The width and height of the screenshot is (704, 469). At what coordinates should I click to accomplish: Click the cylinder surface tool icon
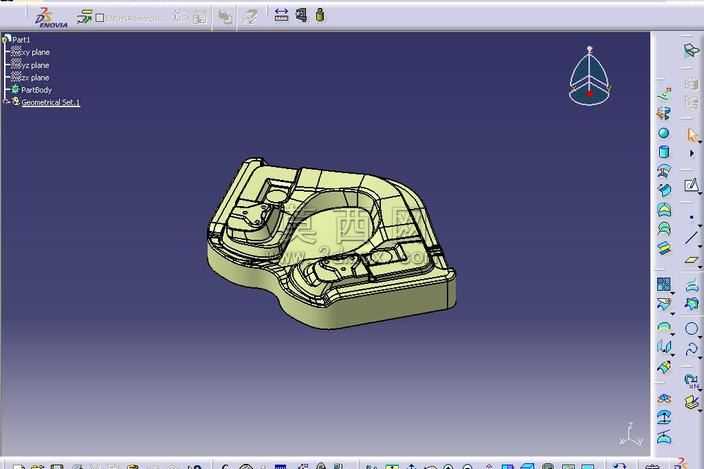(x=664, y=152)
